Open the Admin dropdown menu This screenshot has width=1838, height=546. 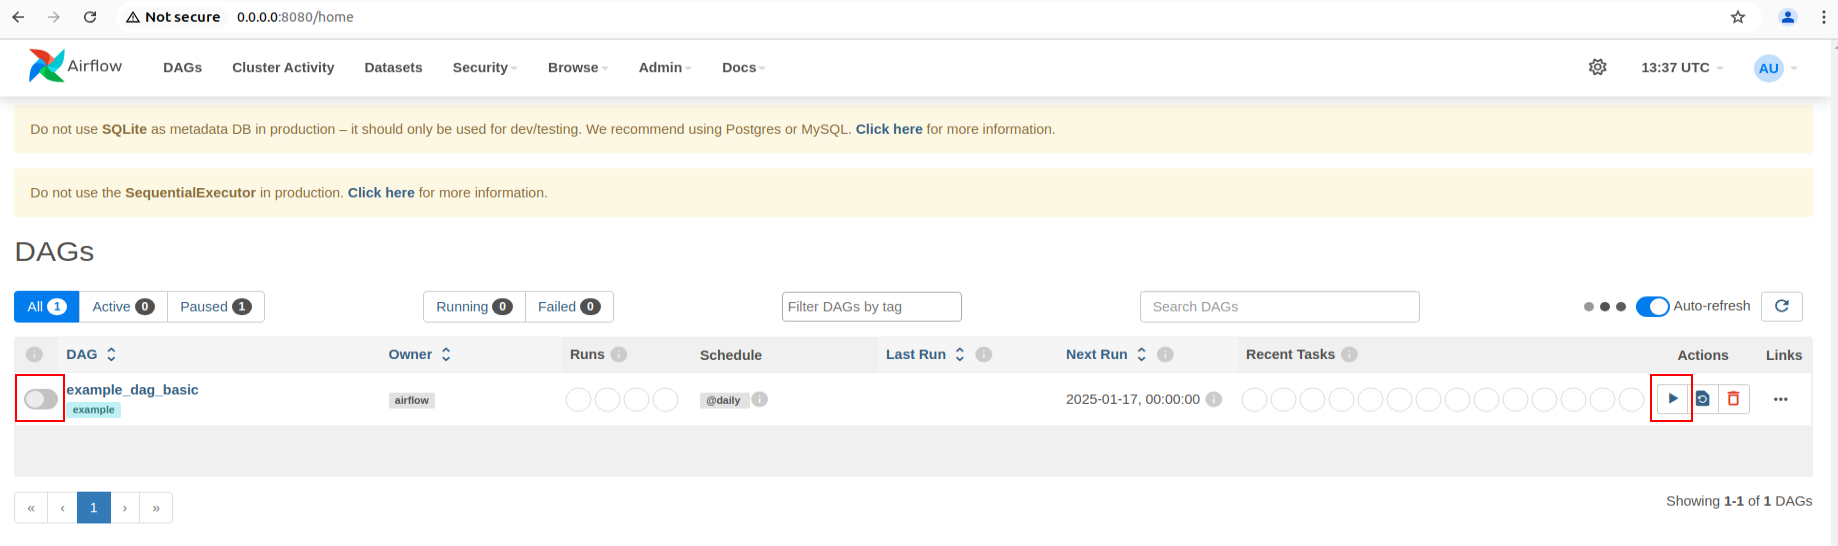[x=664, y=67]
